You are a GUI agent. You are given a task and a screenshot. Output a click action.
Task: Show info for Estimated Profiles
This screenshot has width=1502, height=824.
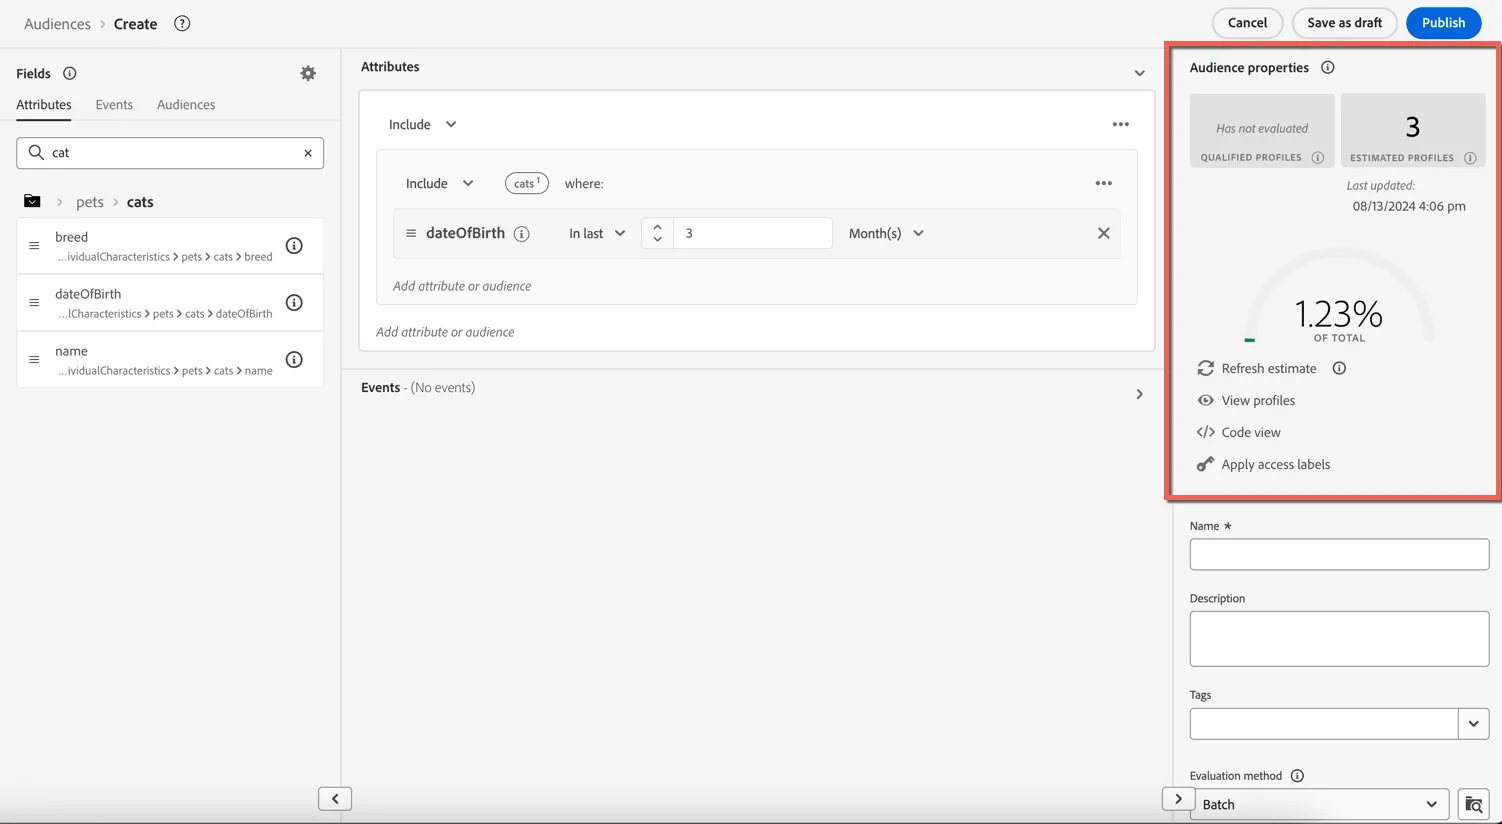pyautogui.click(x=1470, y=158)
